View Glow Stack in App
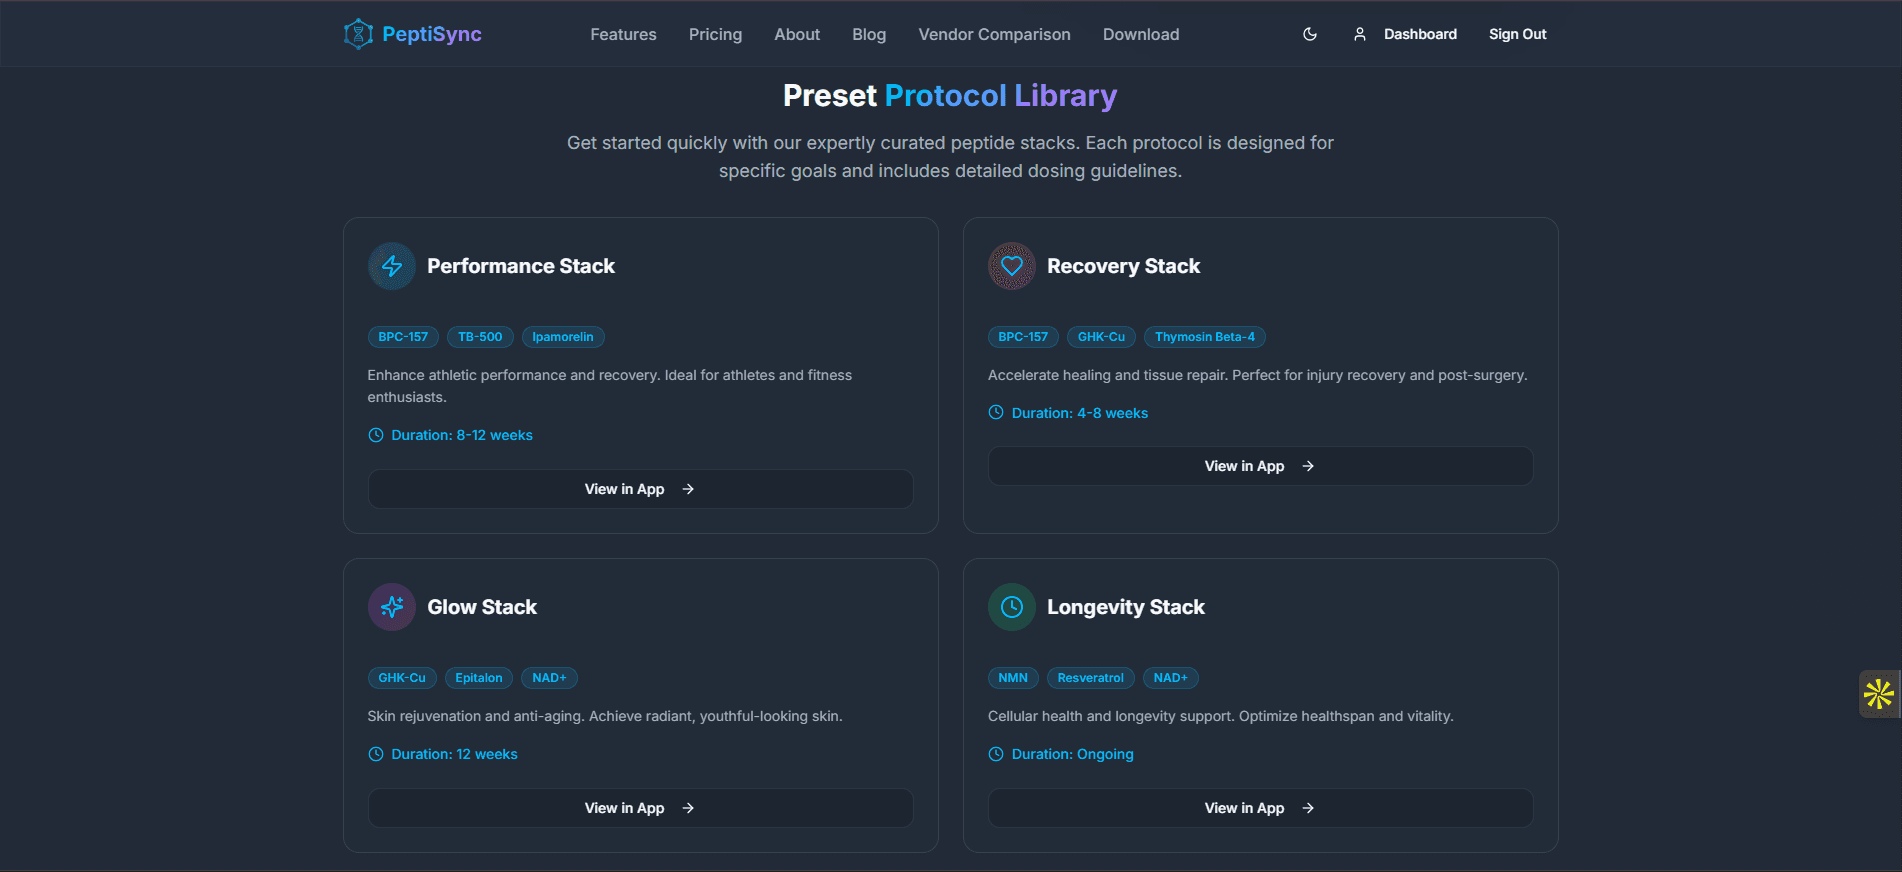 point(640,808)
